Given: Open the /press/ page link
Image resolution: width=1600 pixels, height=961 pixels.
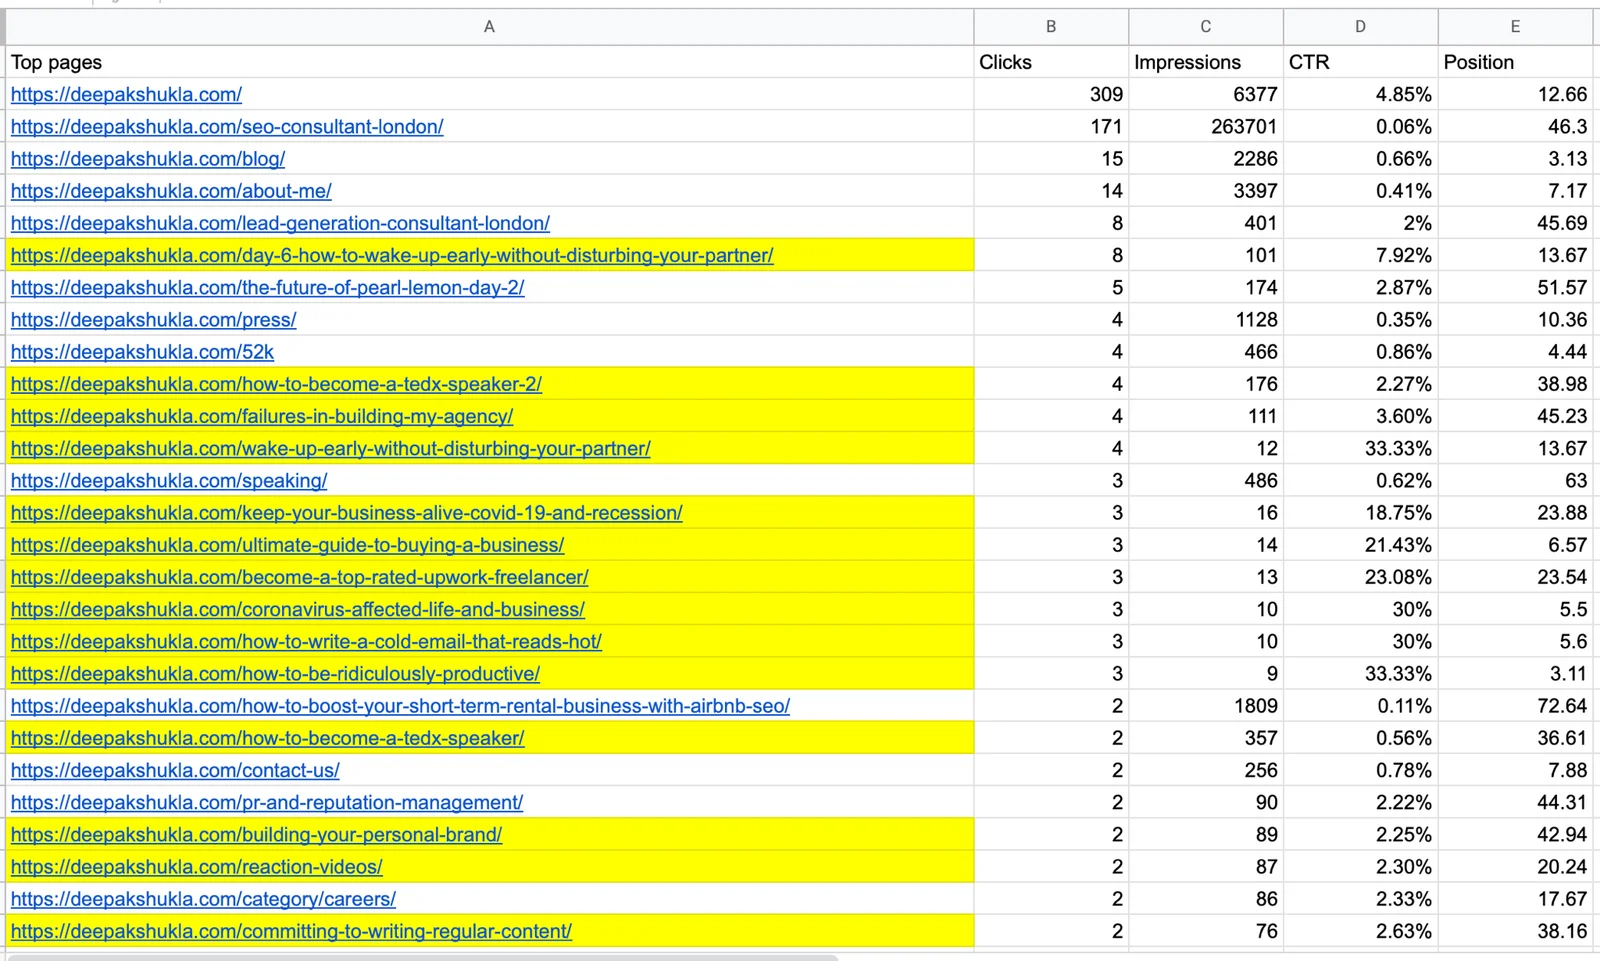Looking at the screenshot, I should tap(153, 320).
